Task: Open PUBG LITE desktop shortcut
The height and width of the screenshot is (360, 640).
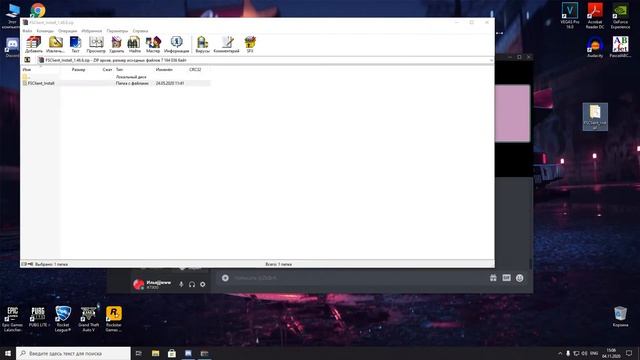Action: 38,317
